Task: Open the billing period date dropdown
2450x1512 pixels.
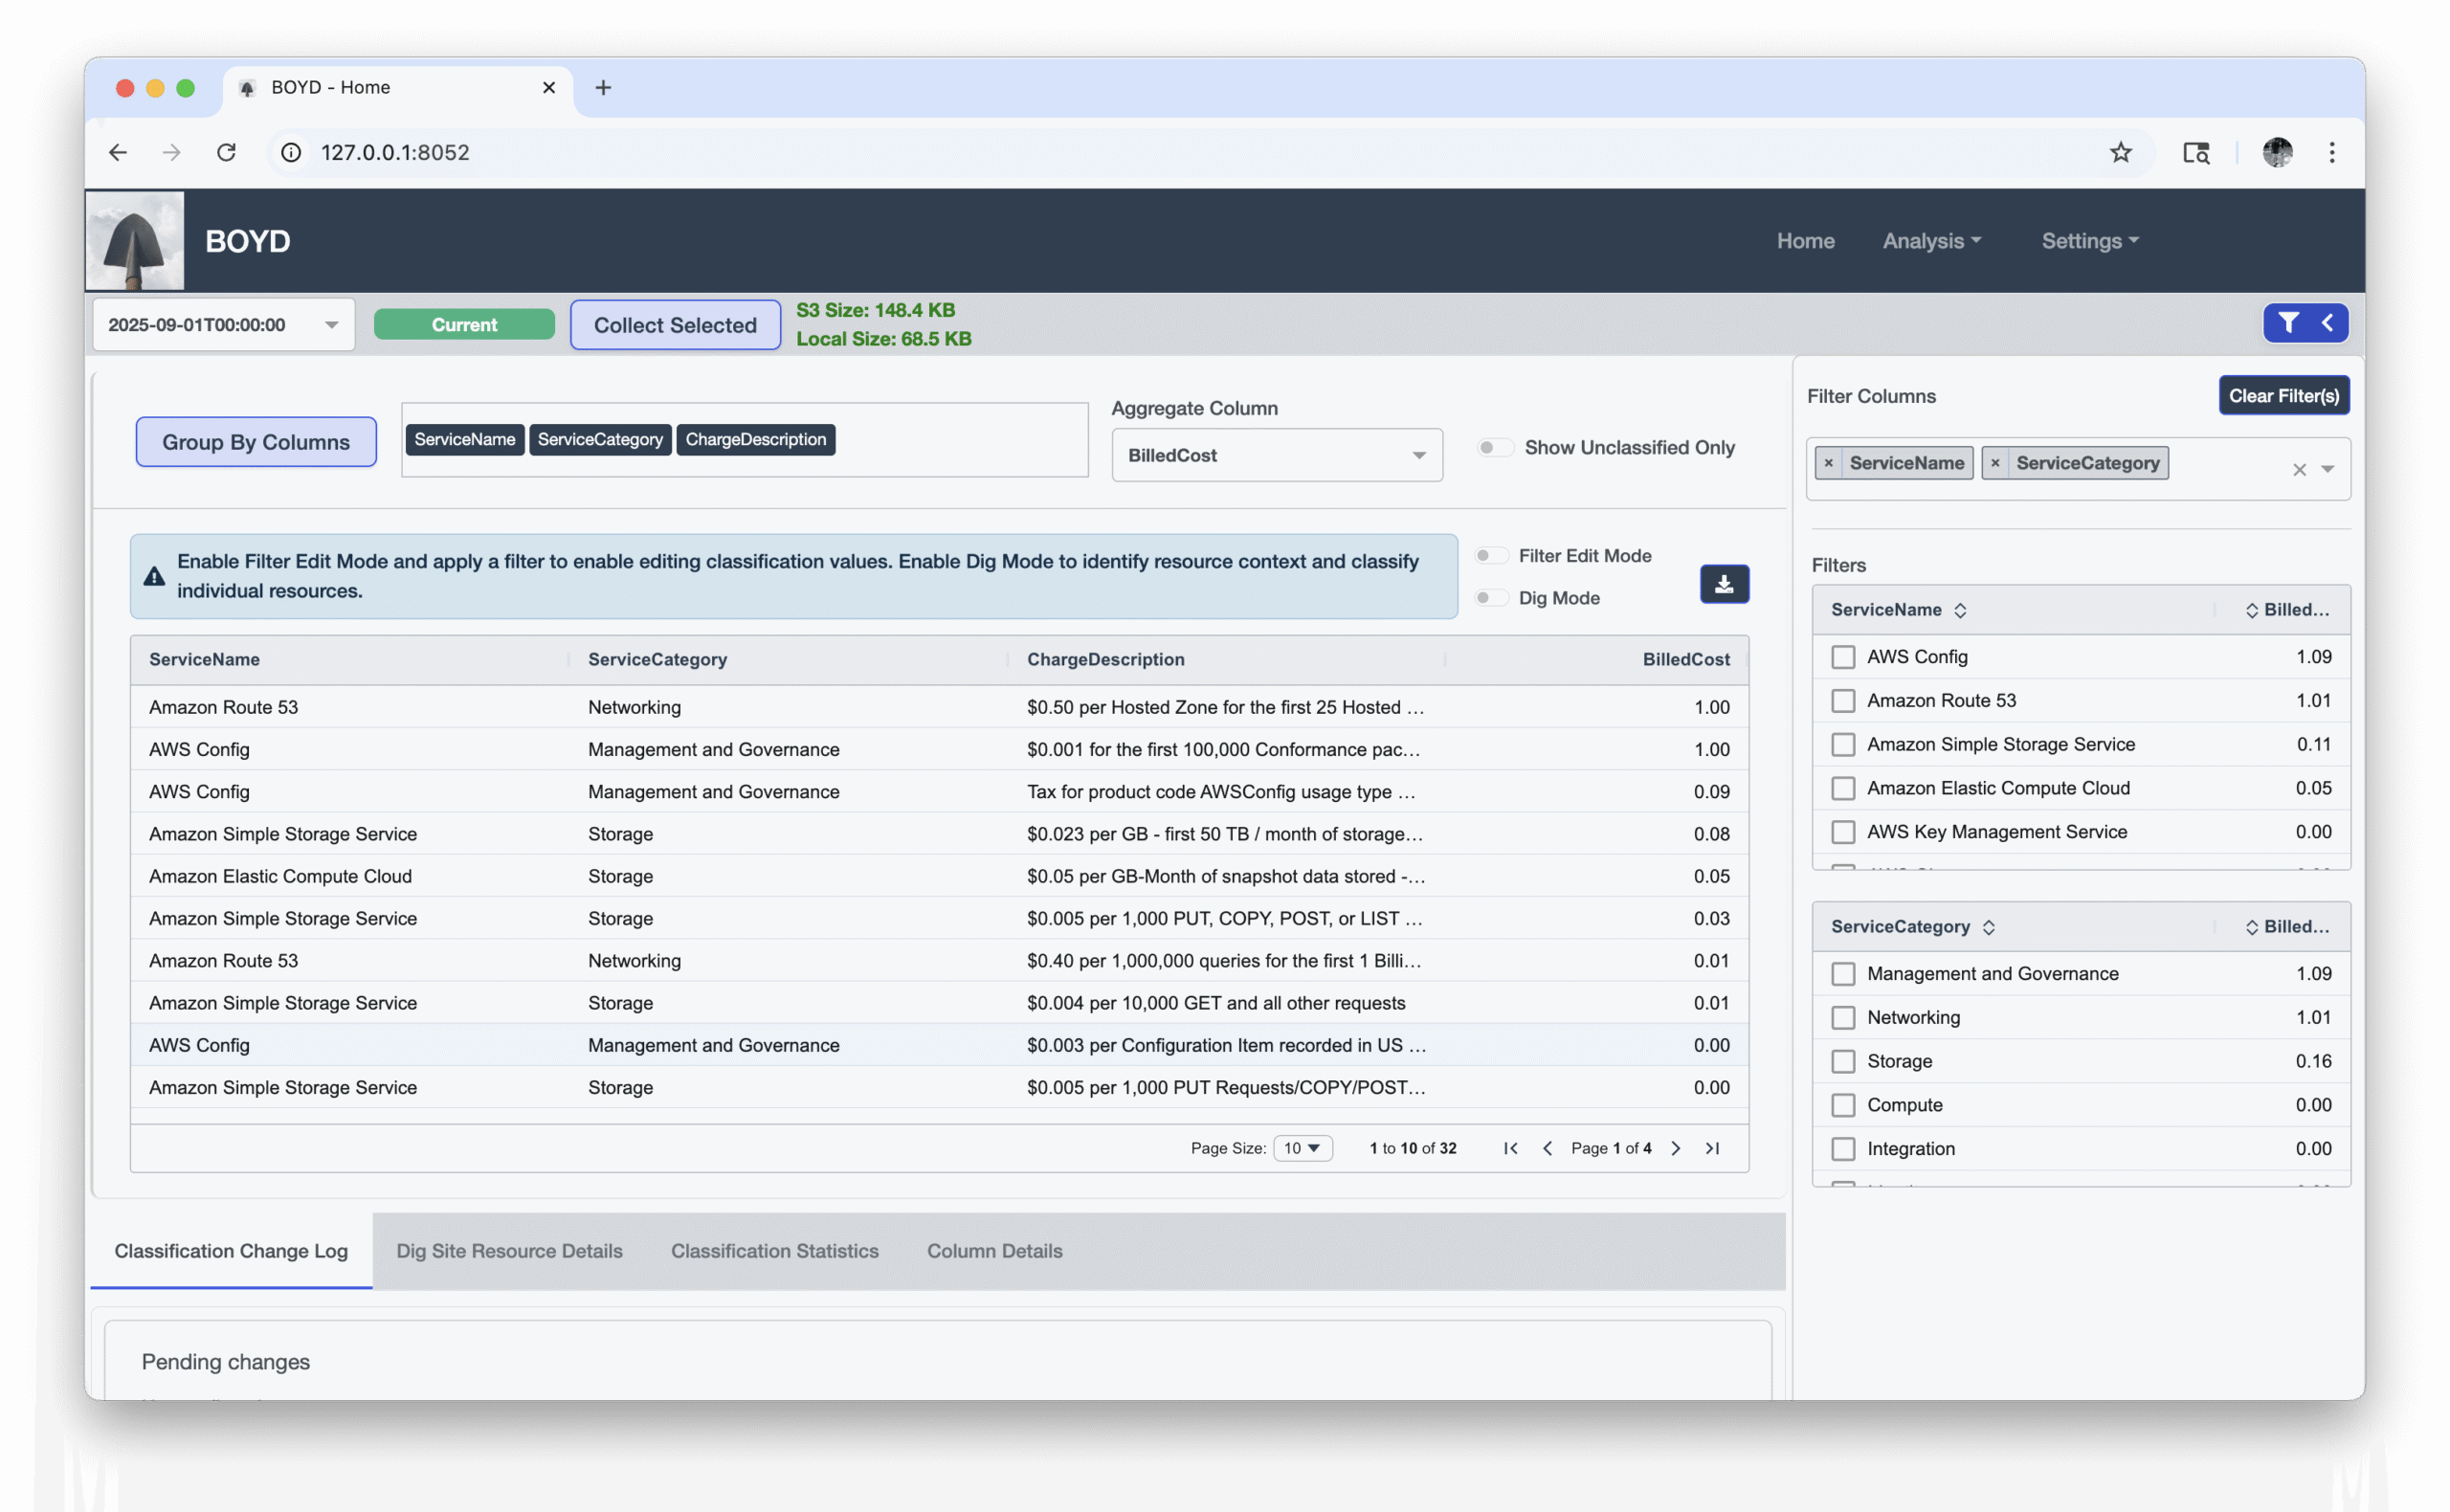Action: click(x=223, y=325)
